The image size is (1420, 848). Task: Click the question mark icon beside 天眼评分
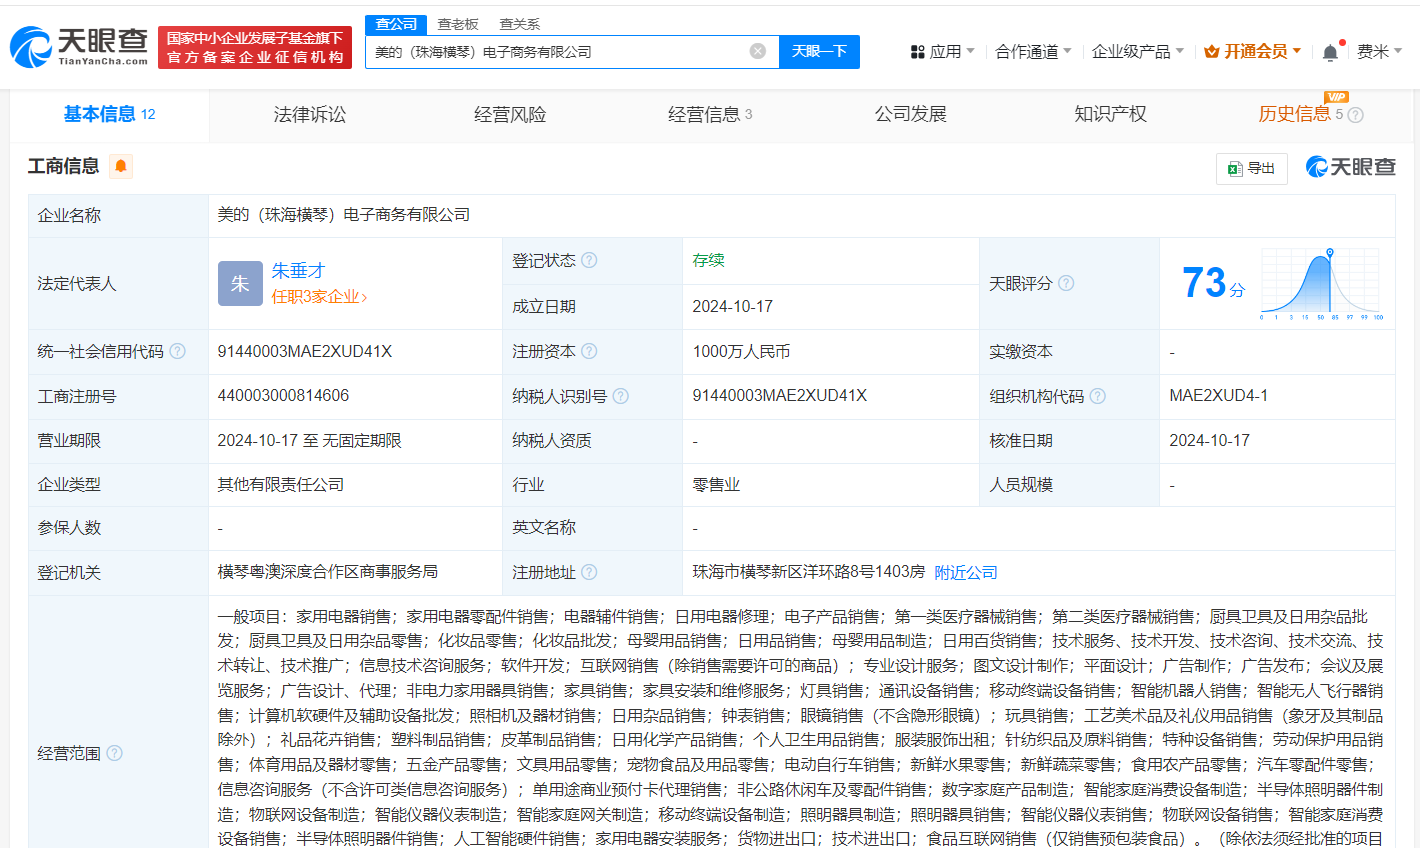pos(1066,283)
